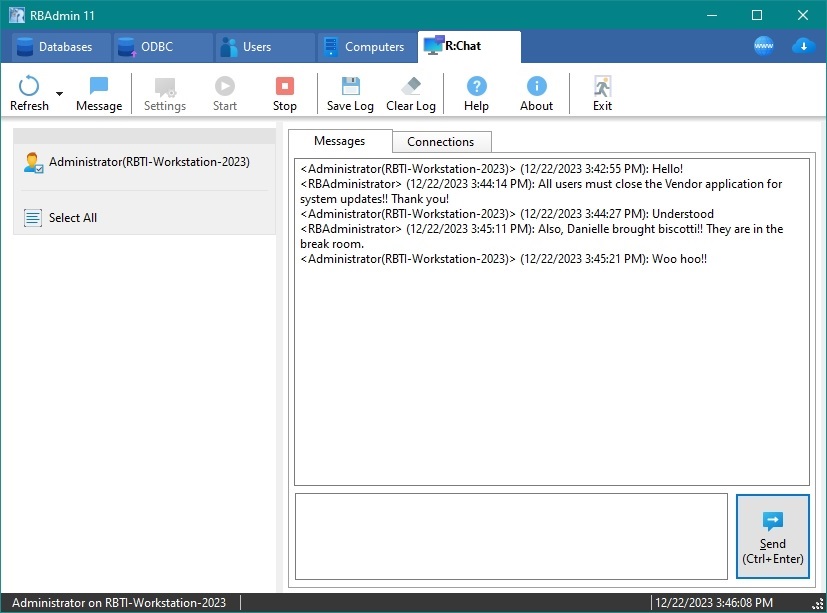Open the Refresh dropdown arrow
The width and height of the screenshot is (827, 613).
click(x=59, y=94)
